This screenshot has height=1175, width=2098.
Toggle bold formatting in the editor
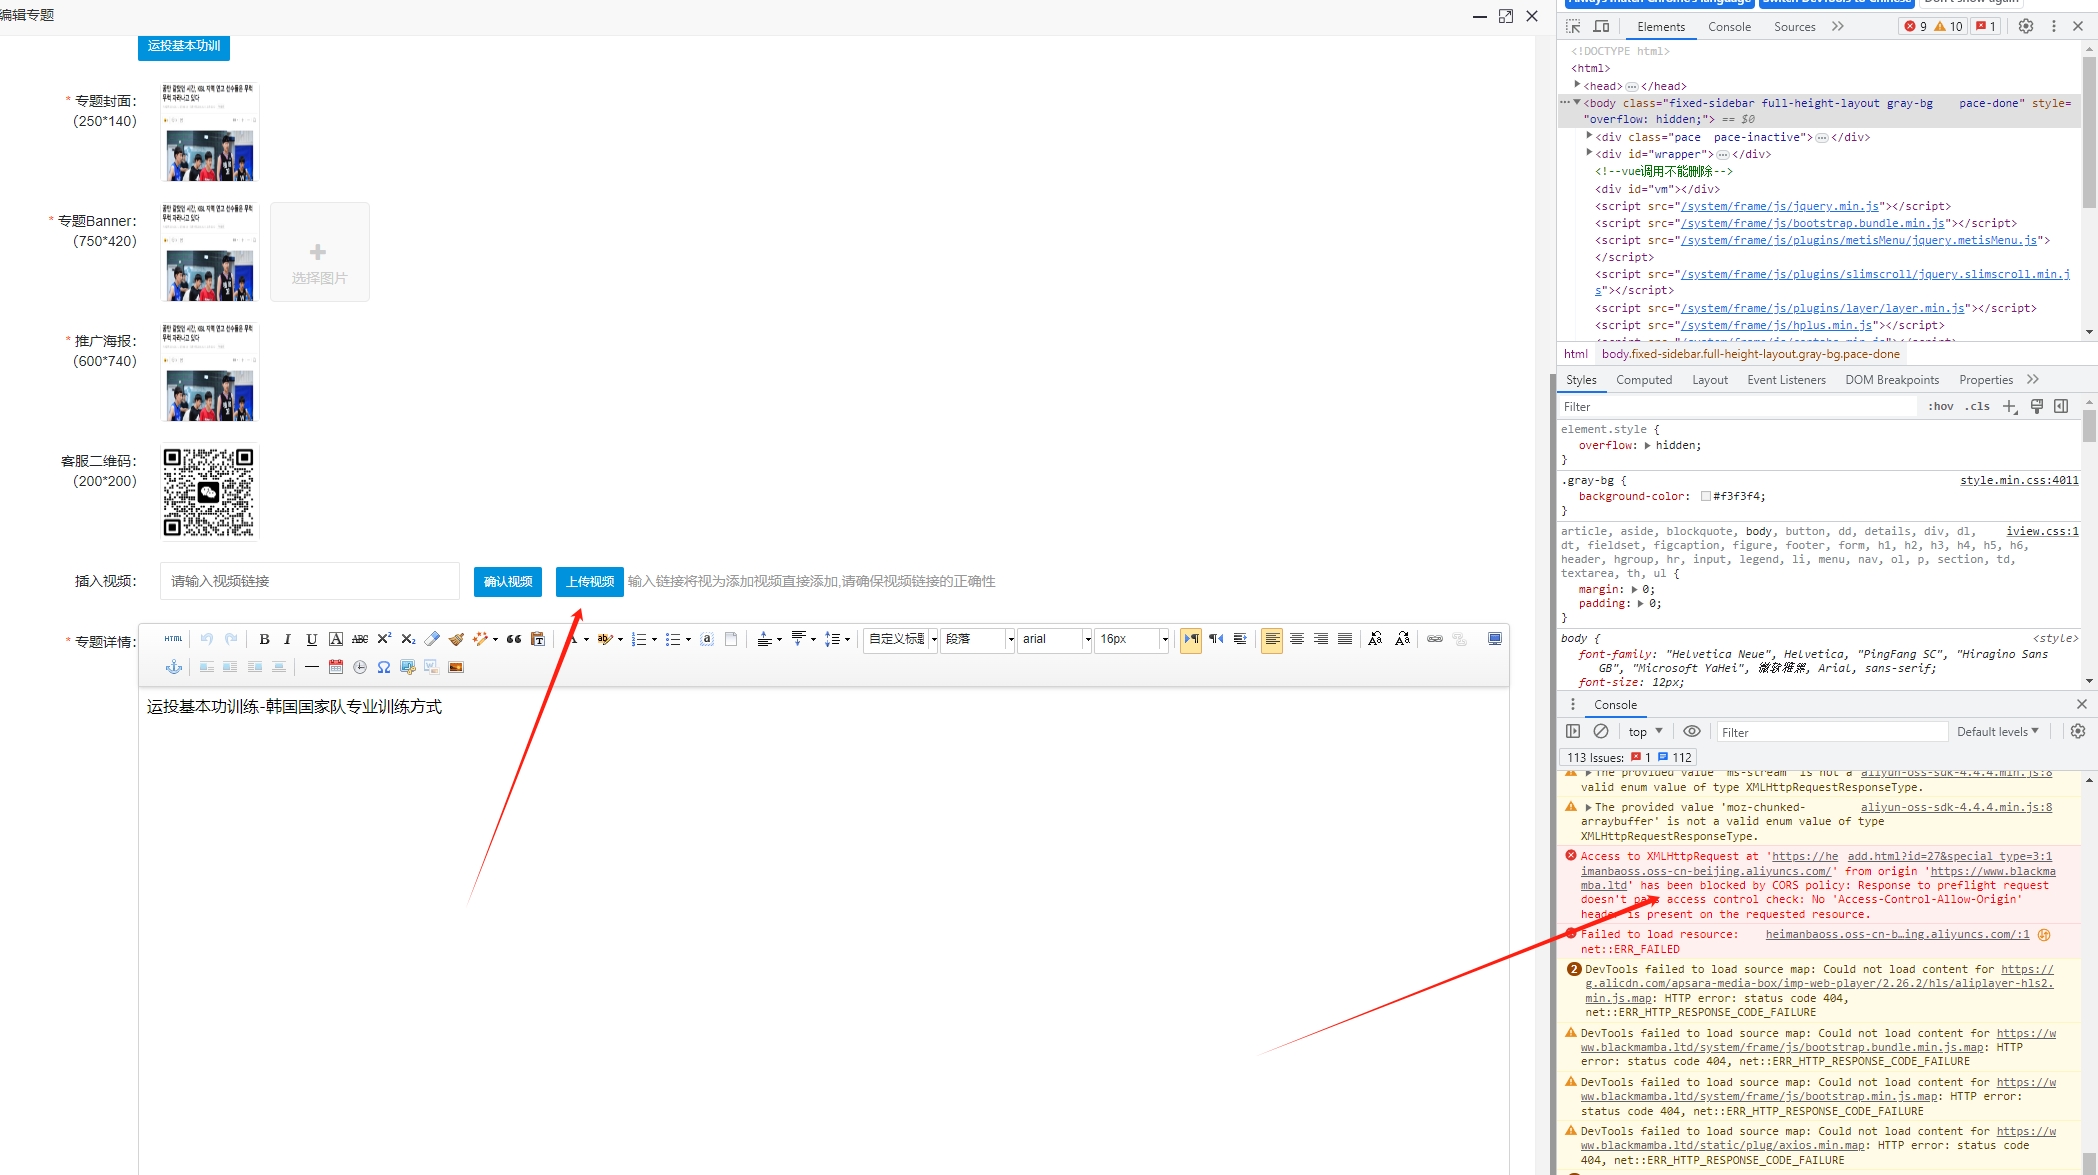coord(264,639)
